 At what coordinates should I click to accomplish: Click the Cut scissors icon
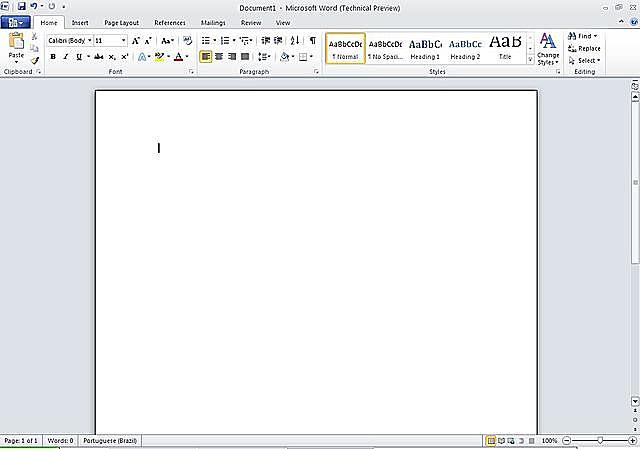(x=35, y=37)
